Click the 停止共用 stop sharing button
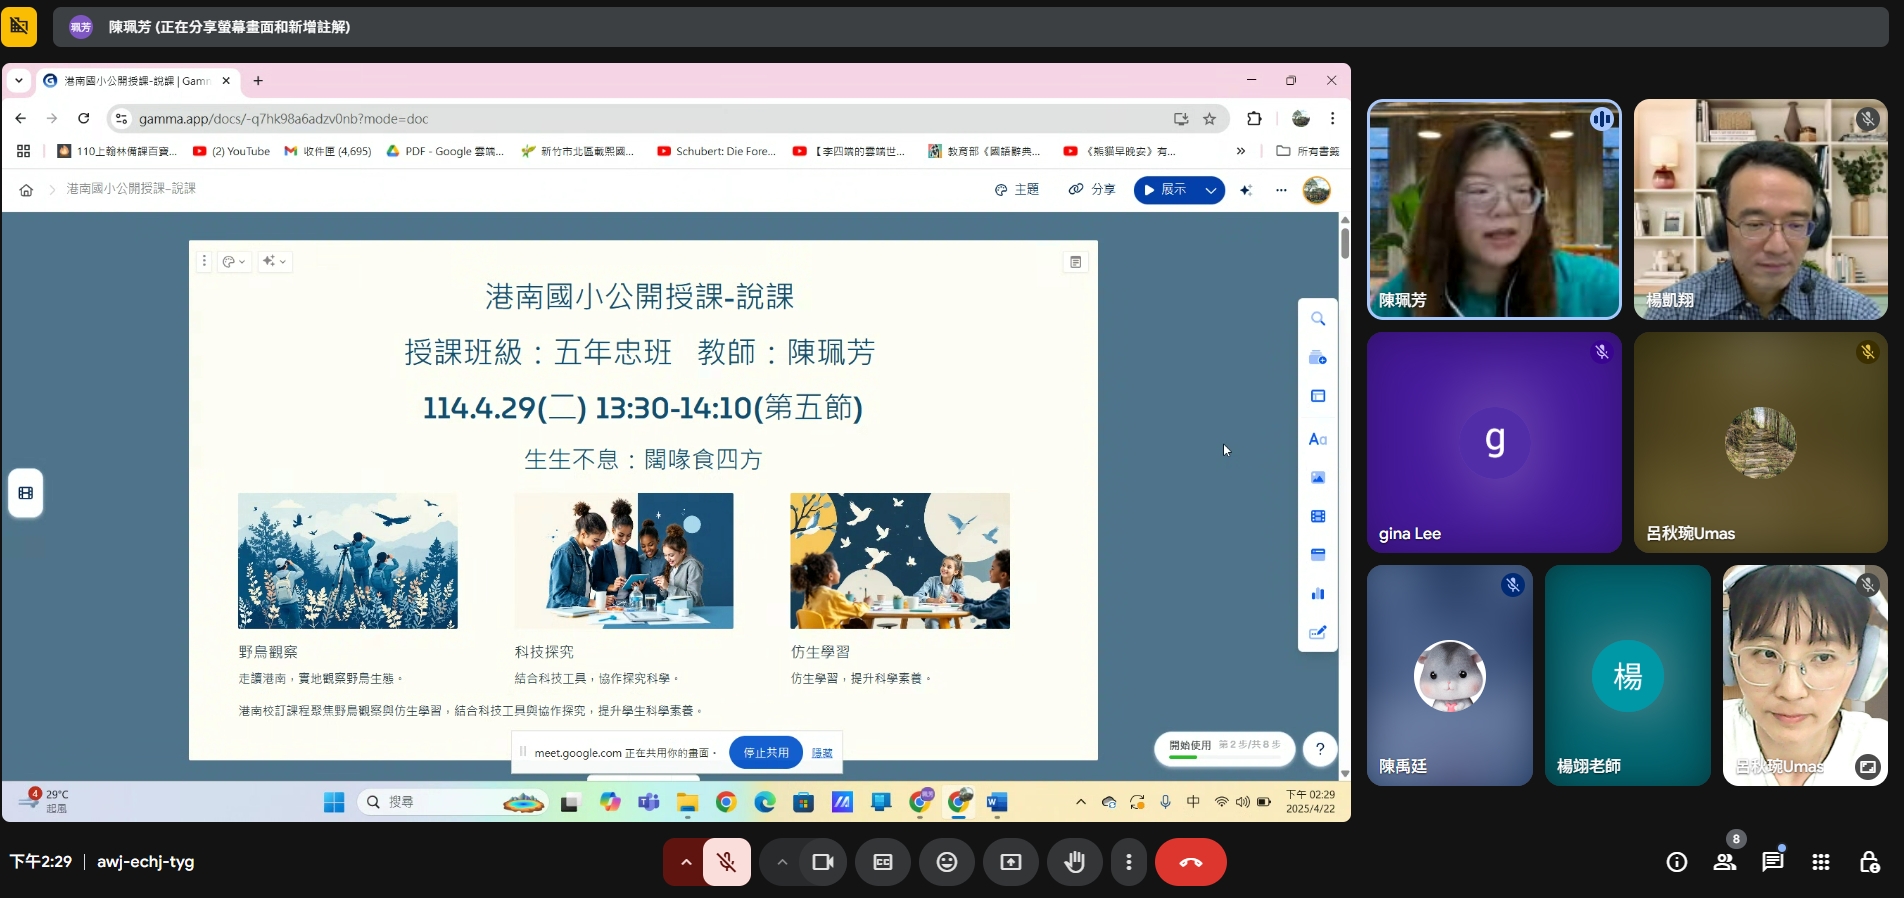This screenshot has height=898, width=1904. point(765,753)
